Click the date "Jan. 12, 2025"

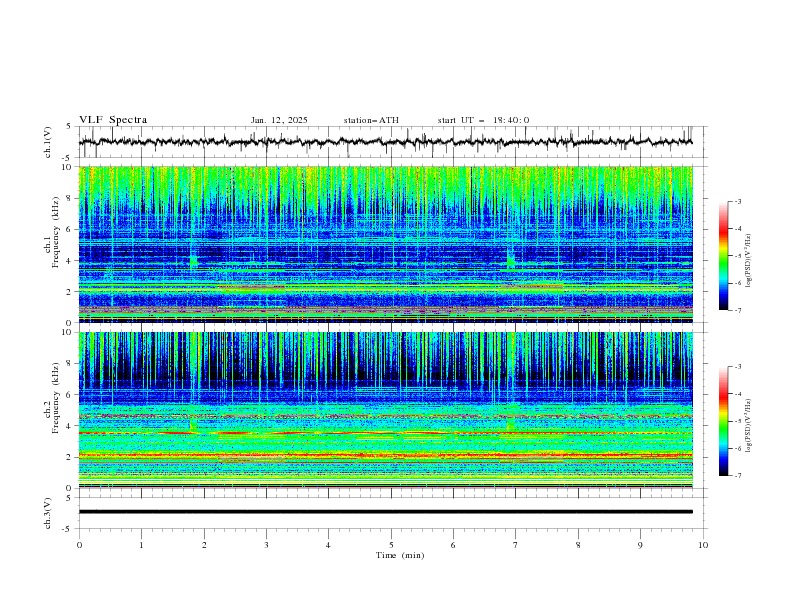[x=279, y=120]
